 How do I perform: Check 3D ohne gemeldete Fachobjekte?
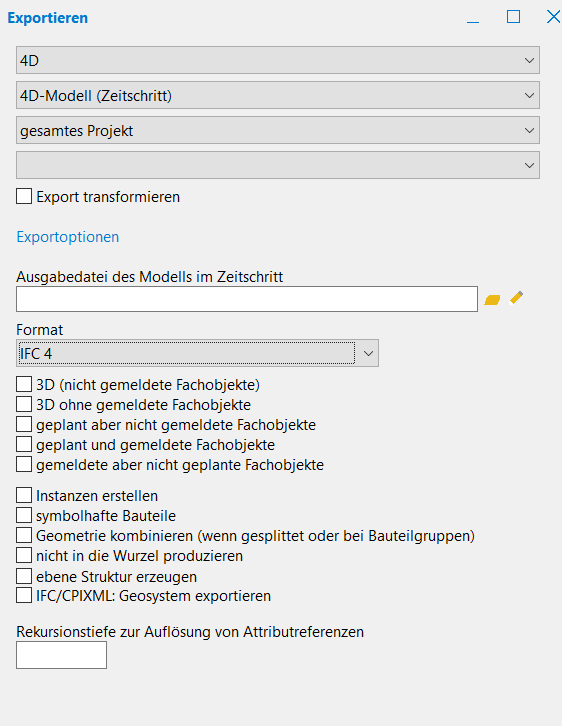(24, 404)
